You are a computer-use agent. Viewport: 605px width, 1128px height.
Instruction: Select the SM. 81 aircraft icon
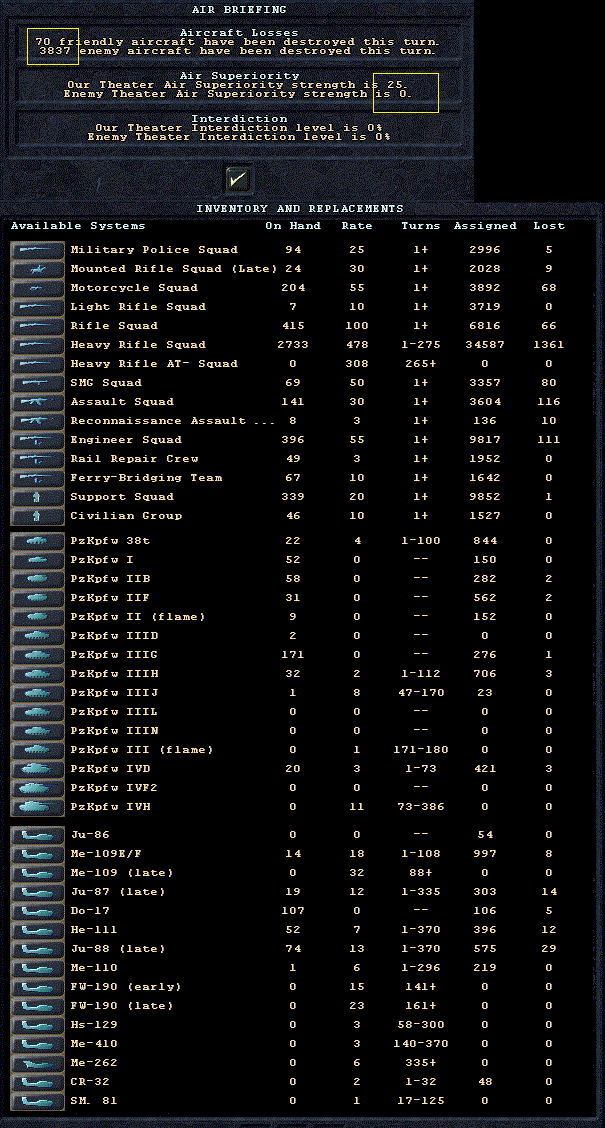click(38, 1101)
